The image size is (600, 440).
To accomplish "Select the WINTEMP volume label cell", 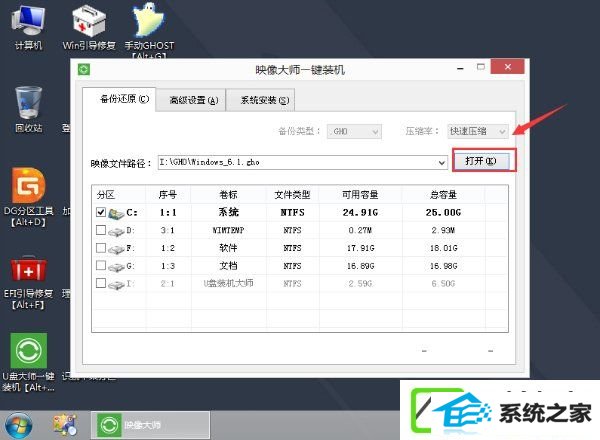I will click(x=228, y=230).
